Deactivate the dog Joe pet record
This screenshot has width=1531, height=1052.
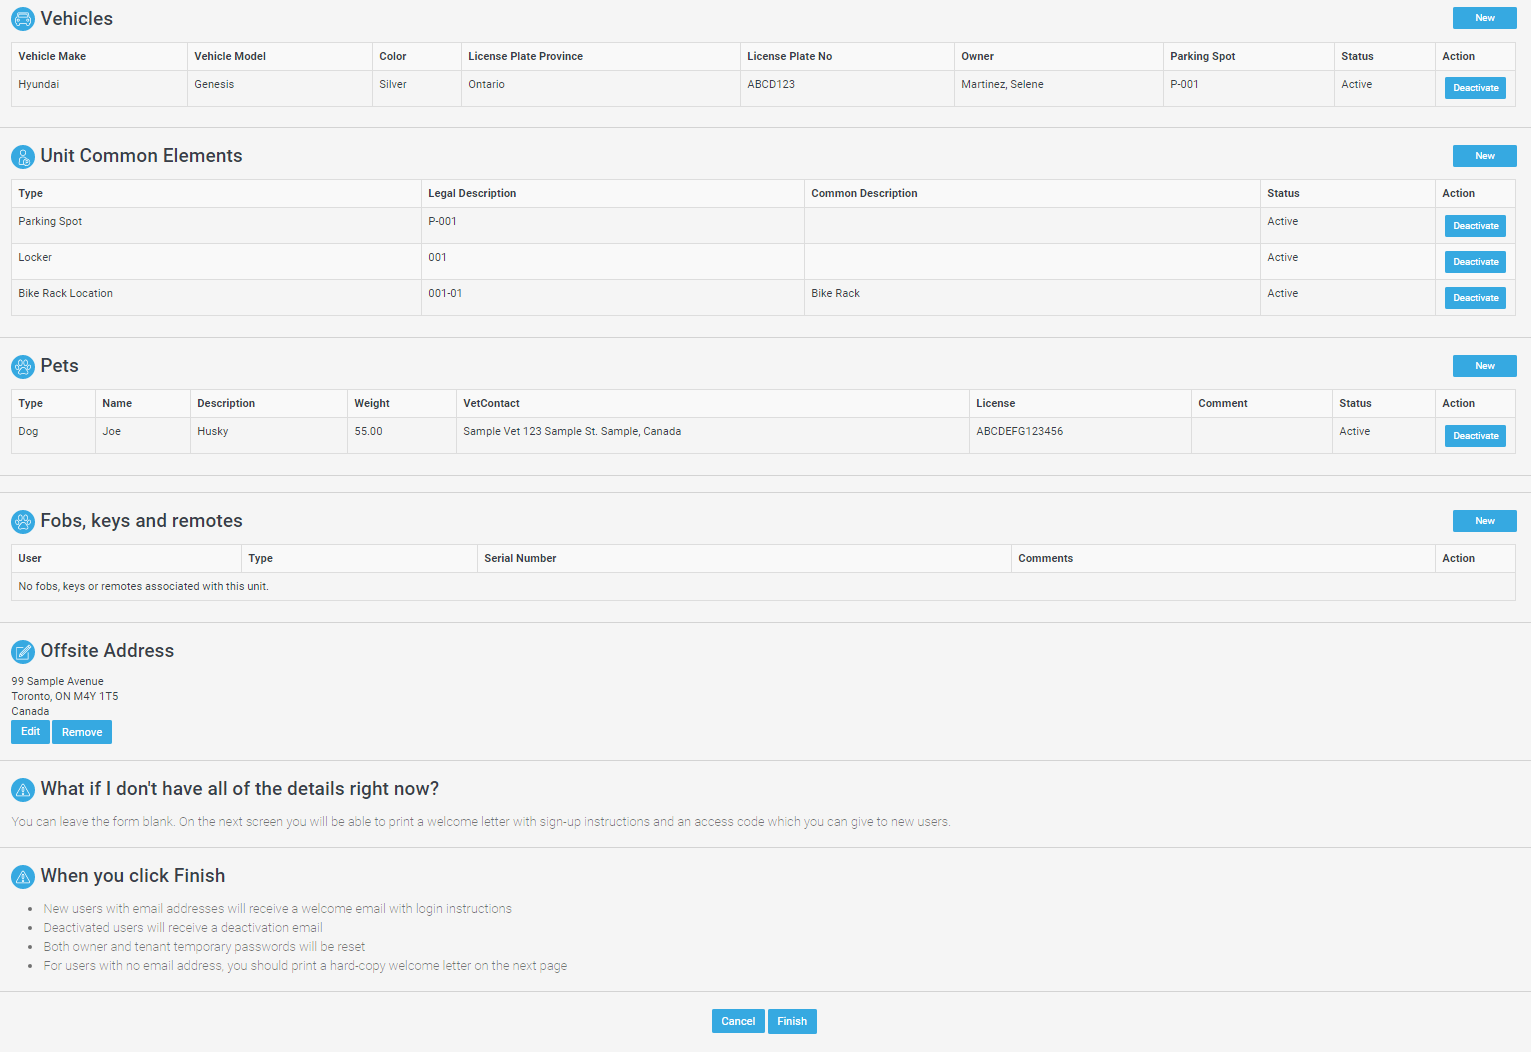(x=1475, y=436)
